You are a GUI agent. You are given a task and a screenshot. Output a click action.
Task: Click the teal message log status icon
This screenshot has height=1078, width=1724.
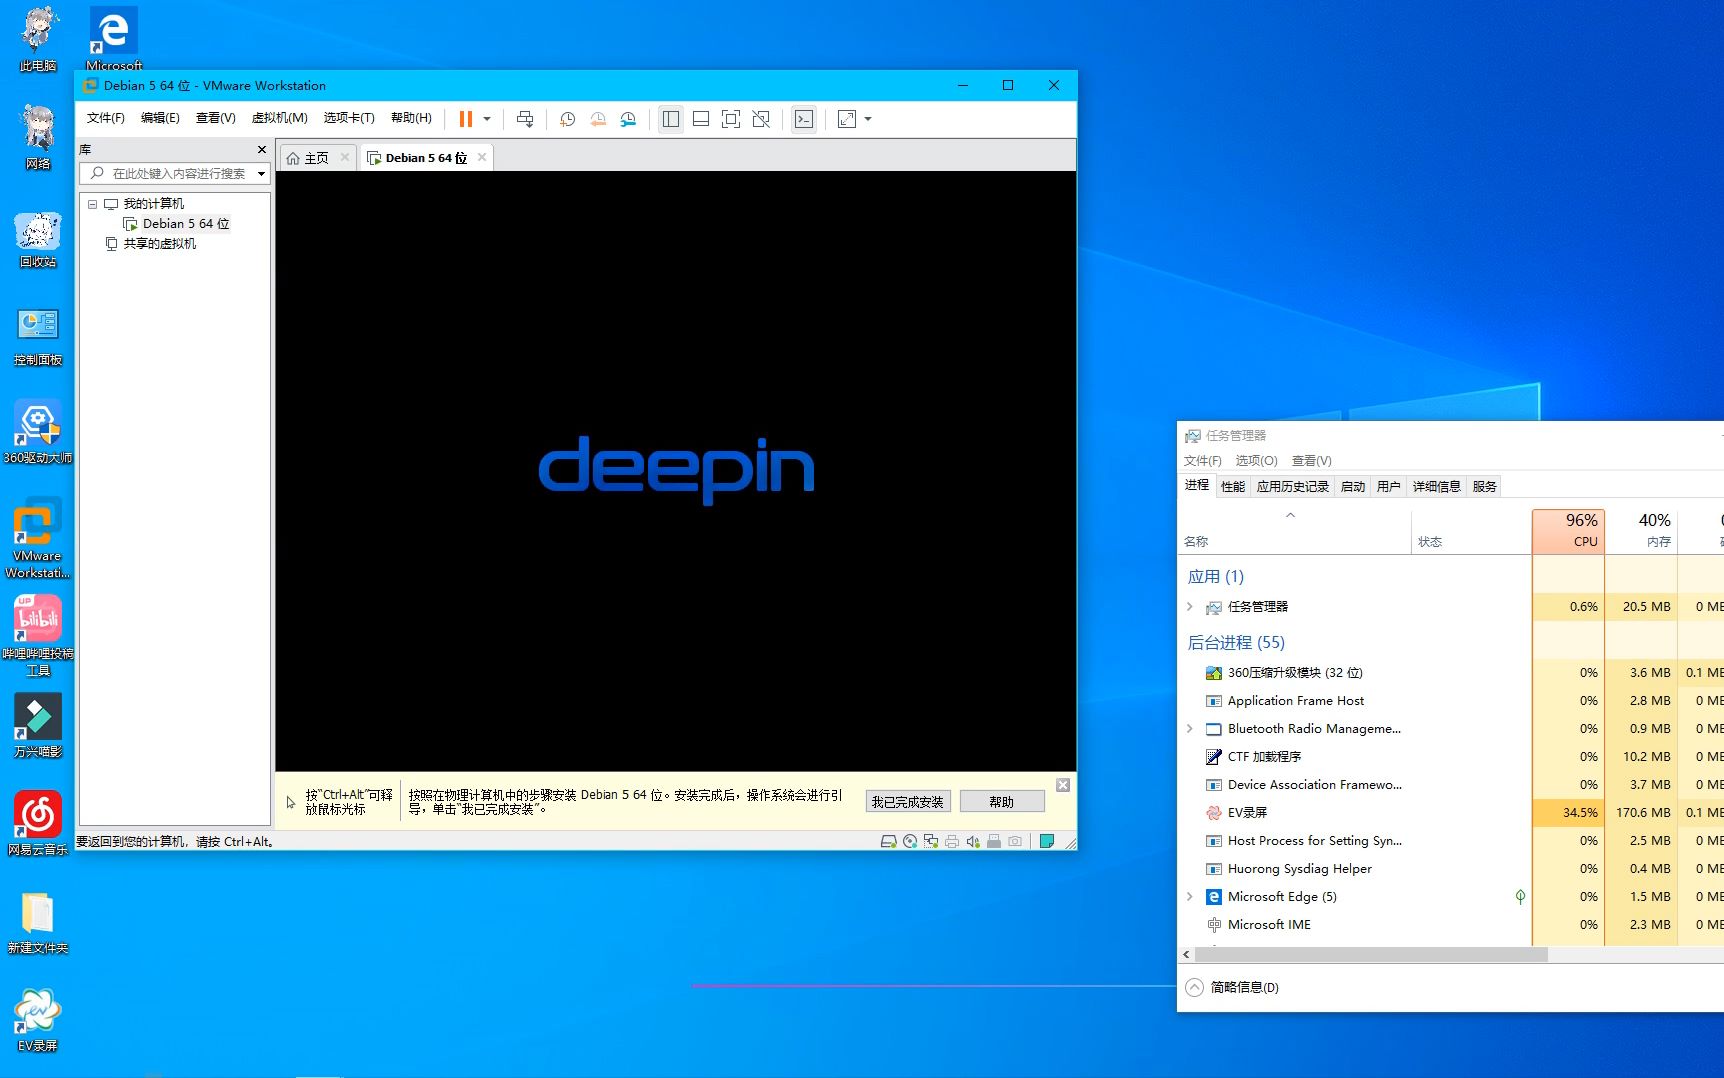click(x=1047, y=842)
